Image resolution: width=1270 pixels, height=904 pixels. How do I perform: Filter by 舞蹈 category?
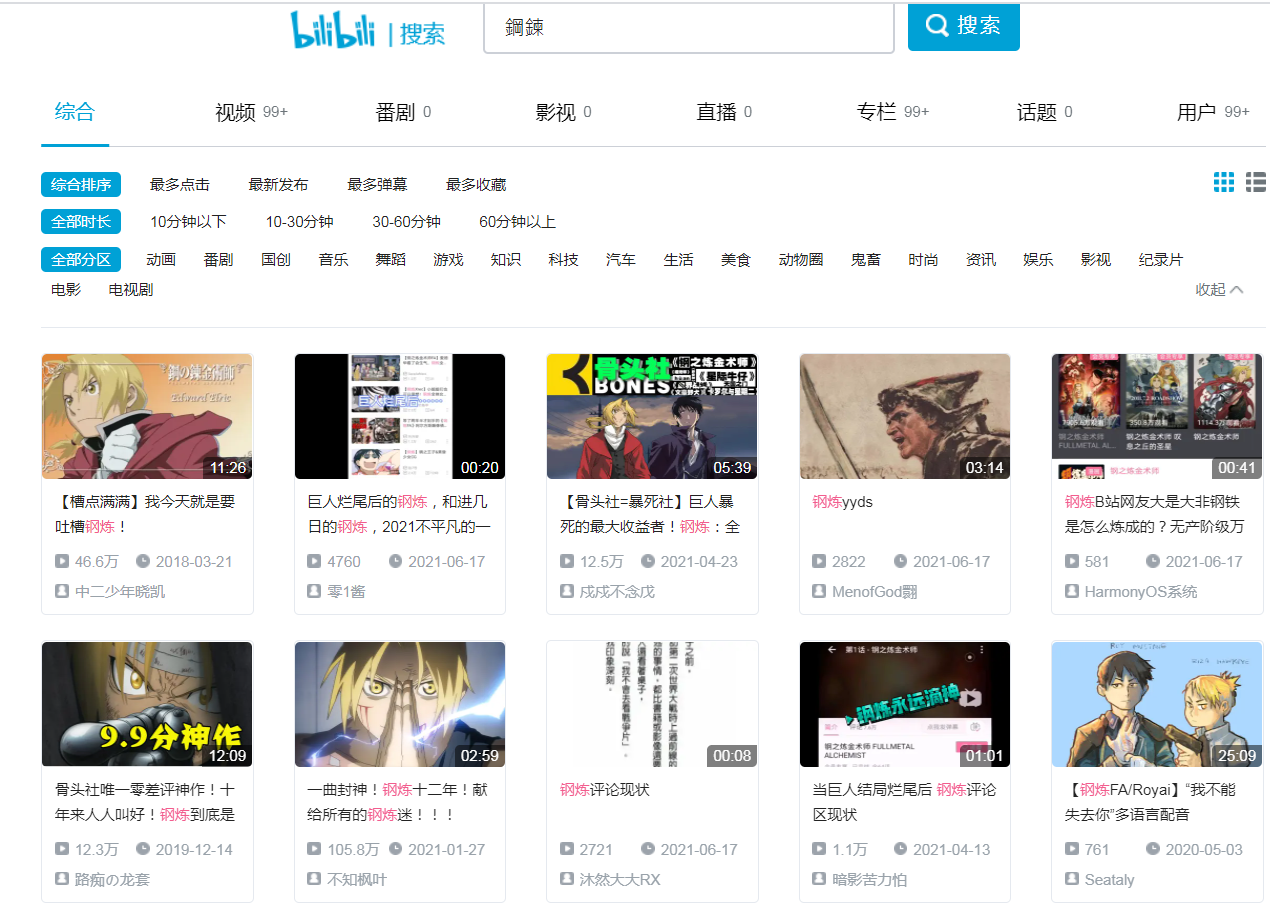tap(391, 260)
